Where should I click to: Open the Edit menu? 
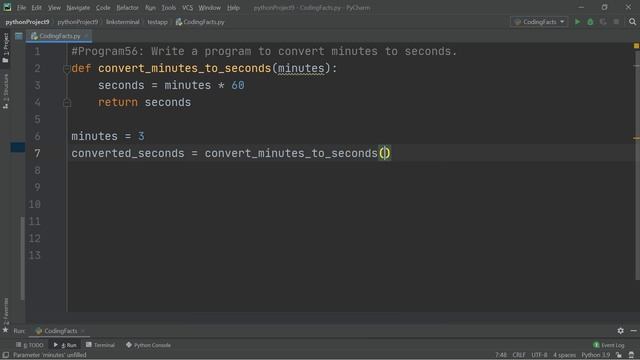(36, 8)
